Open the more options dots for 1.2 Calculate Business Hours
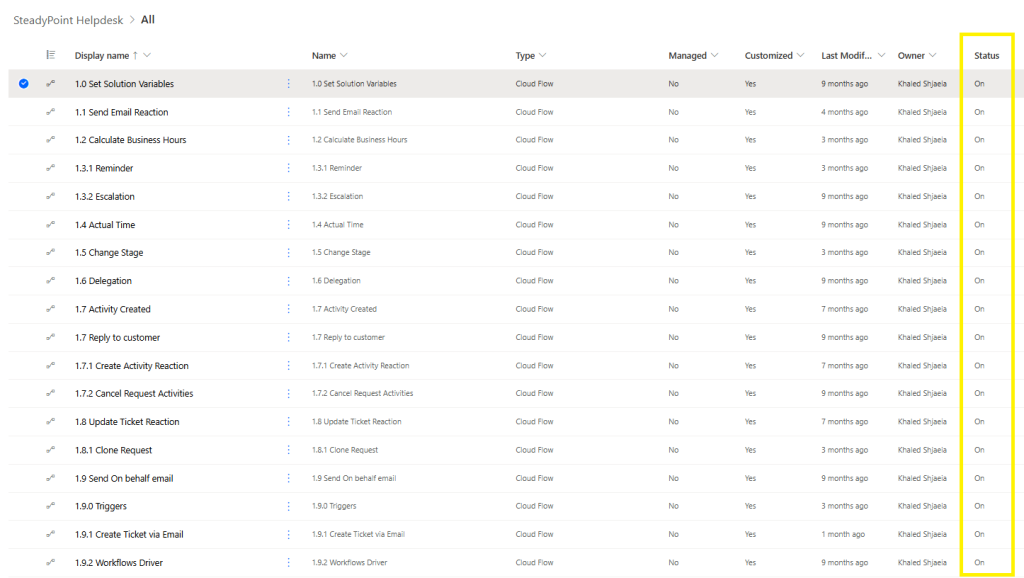The height and width of the screenshot is (578, 1024). [289, 140]
